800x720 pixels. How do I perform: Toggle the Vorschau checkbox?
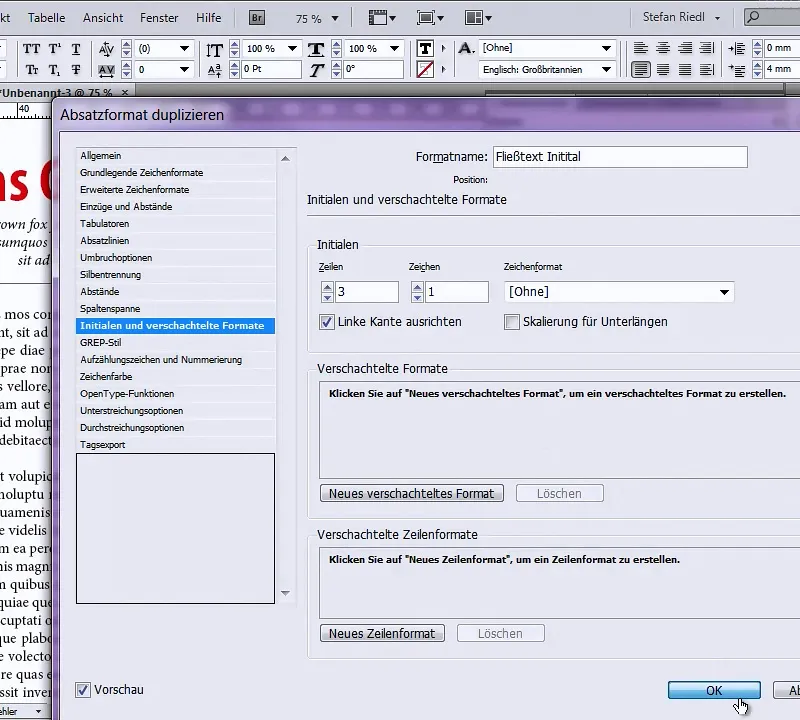[83, 690]
